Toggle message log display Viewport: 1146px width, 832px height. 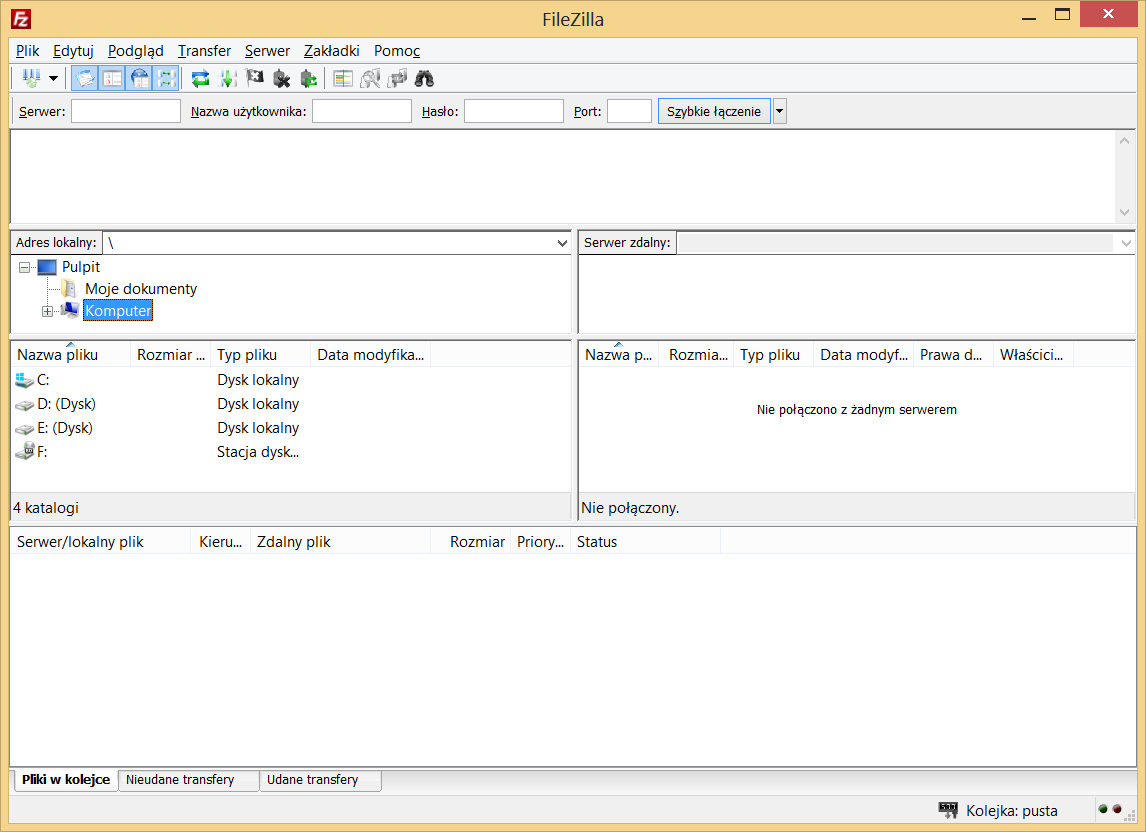pyautogui.click(x=85, y=78)
